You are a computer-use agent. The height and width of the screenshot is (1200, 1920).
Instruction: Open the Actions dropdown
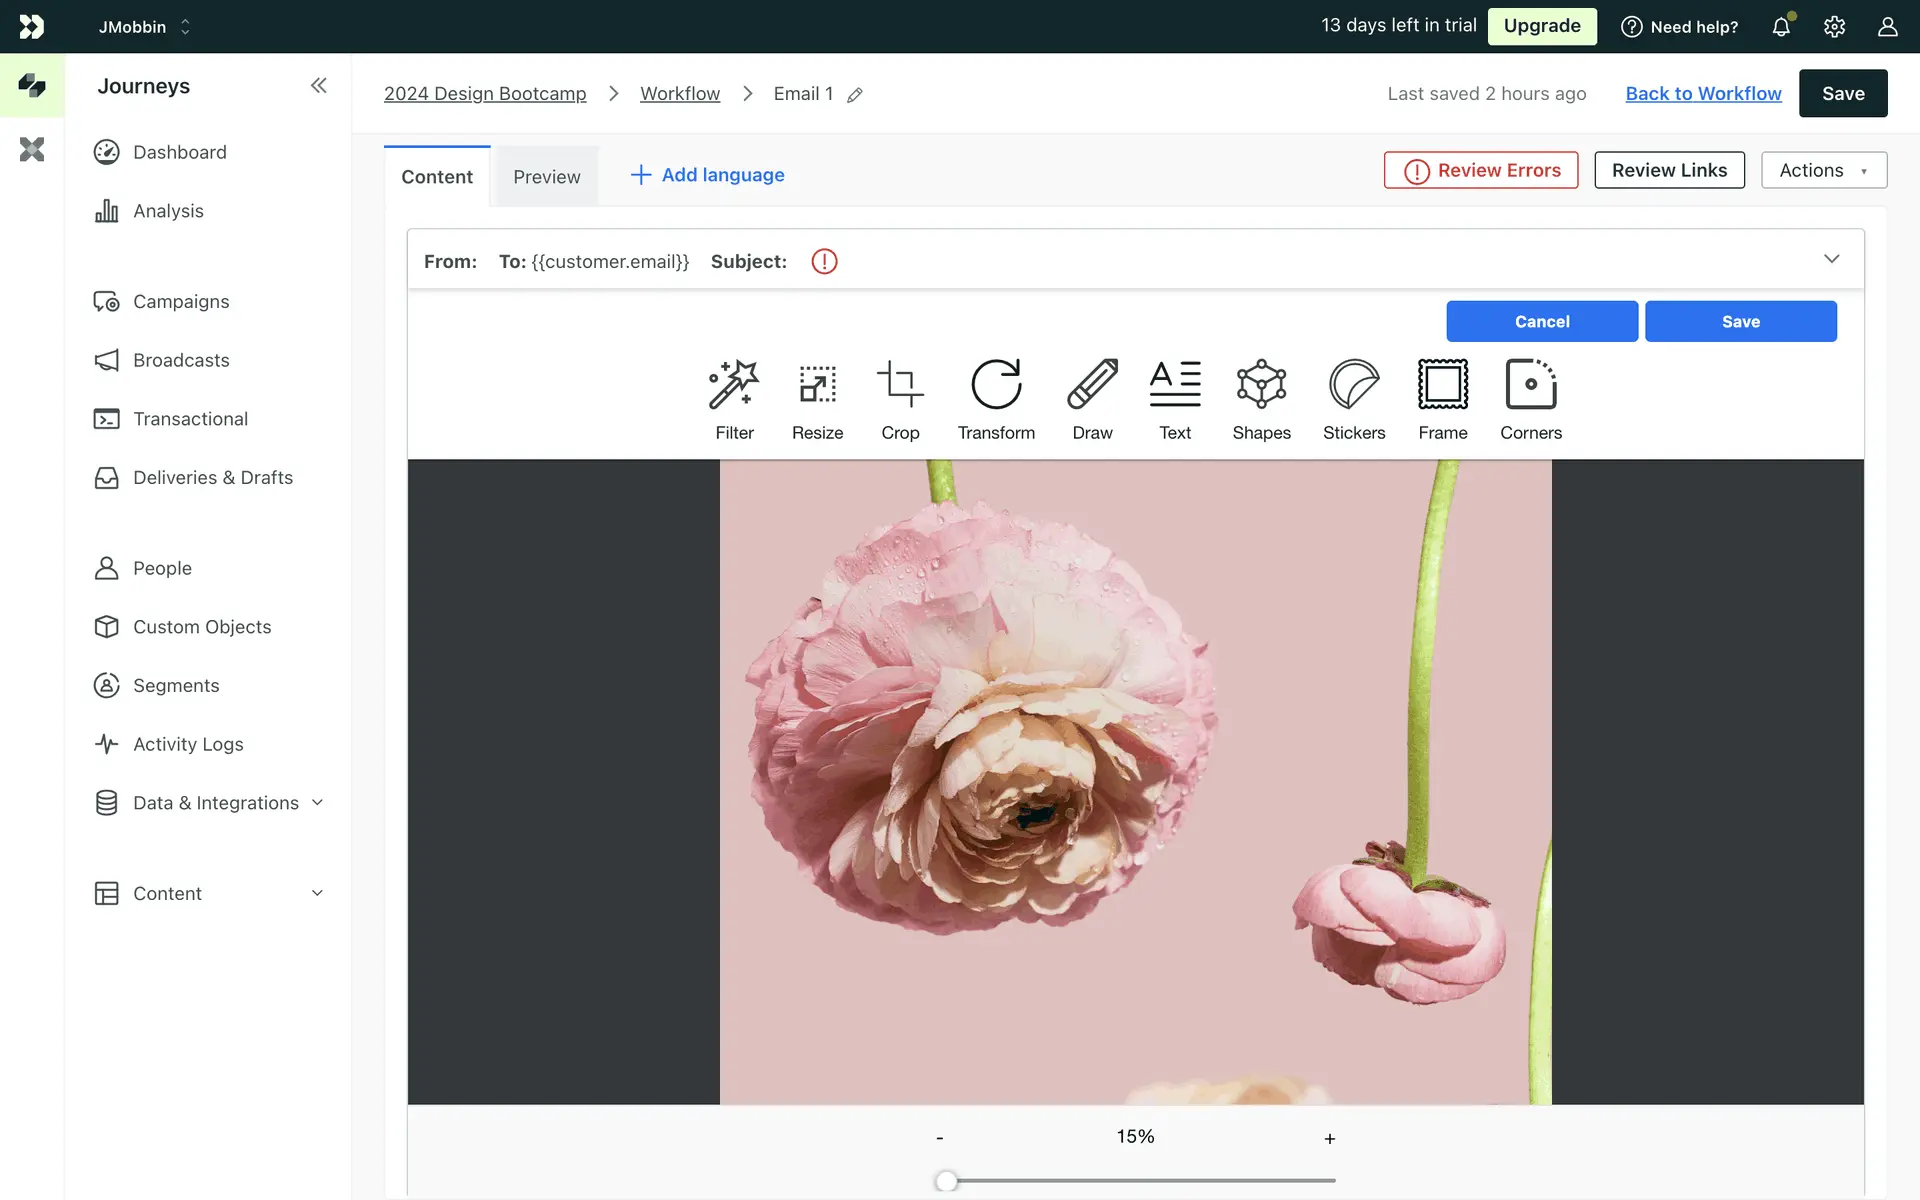(x=1823, y=170)
